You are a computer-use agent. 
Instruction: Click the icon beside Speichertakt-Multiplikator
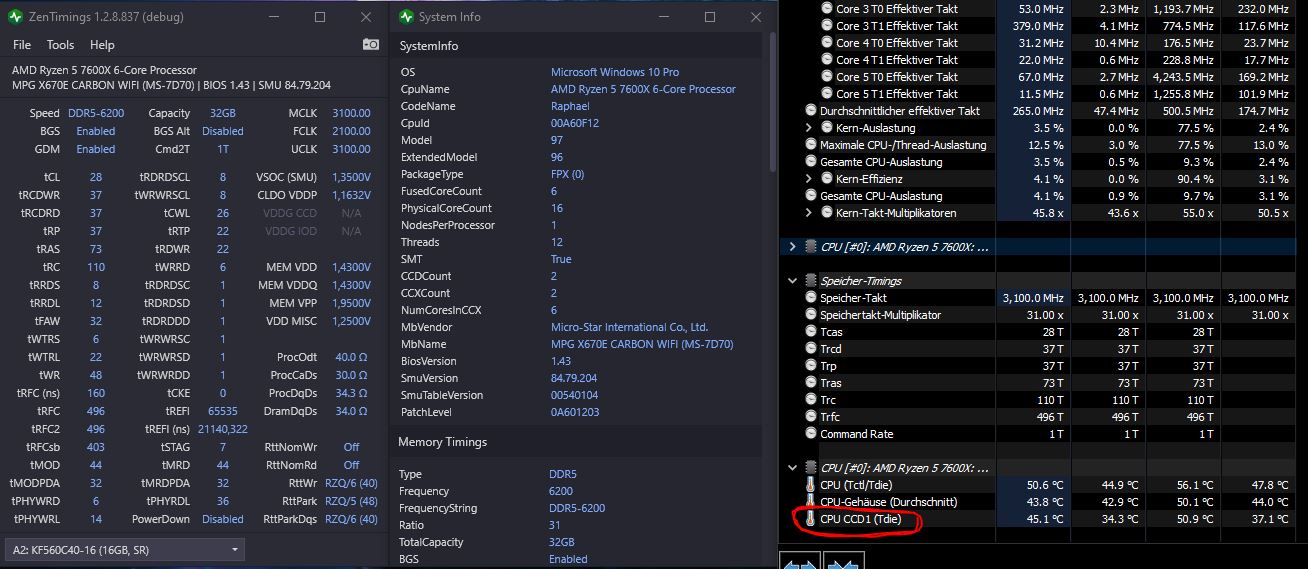811,315
